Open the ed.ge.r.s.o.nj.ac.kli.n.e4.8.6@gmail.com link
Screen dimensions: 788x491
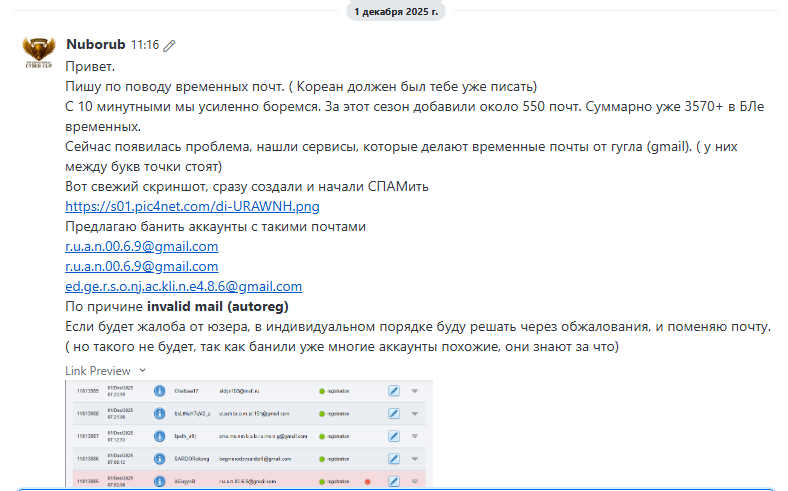[x=183, y=286]
